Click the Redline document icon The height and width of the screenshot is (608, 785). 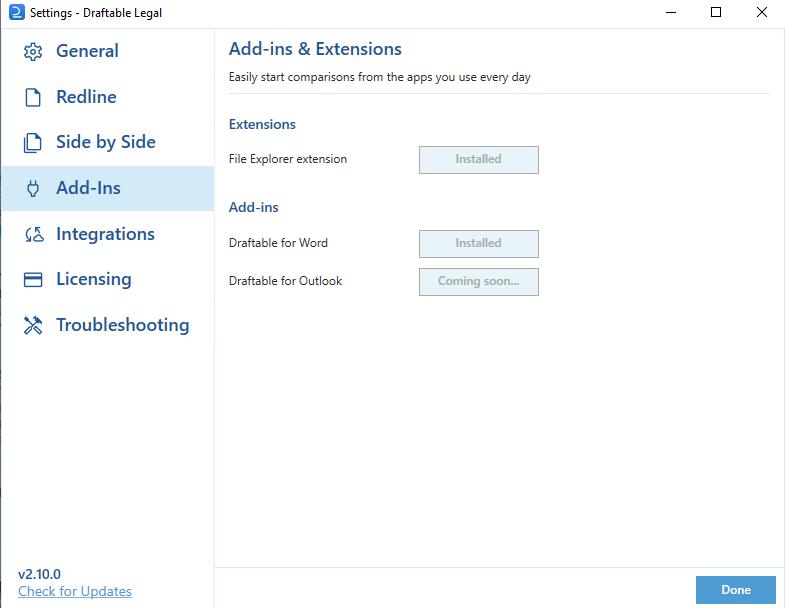tap(33, 97)
